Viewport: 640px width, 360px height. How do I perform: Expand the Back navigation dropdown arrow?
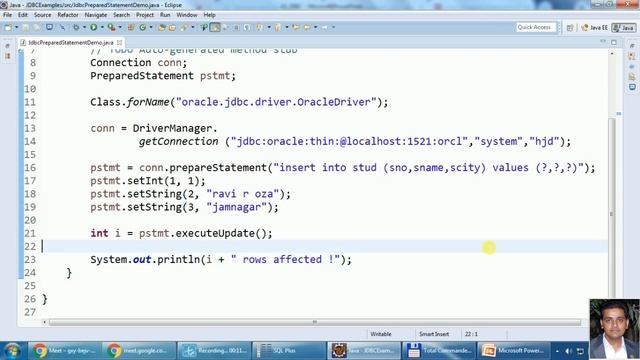316,27
